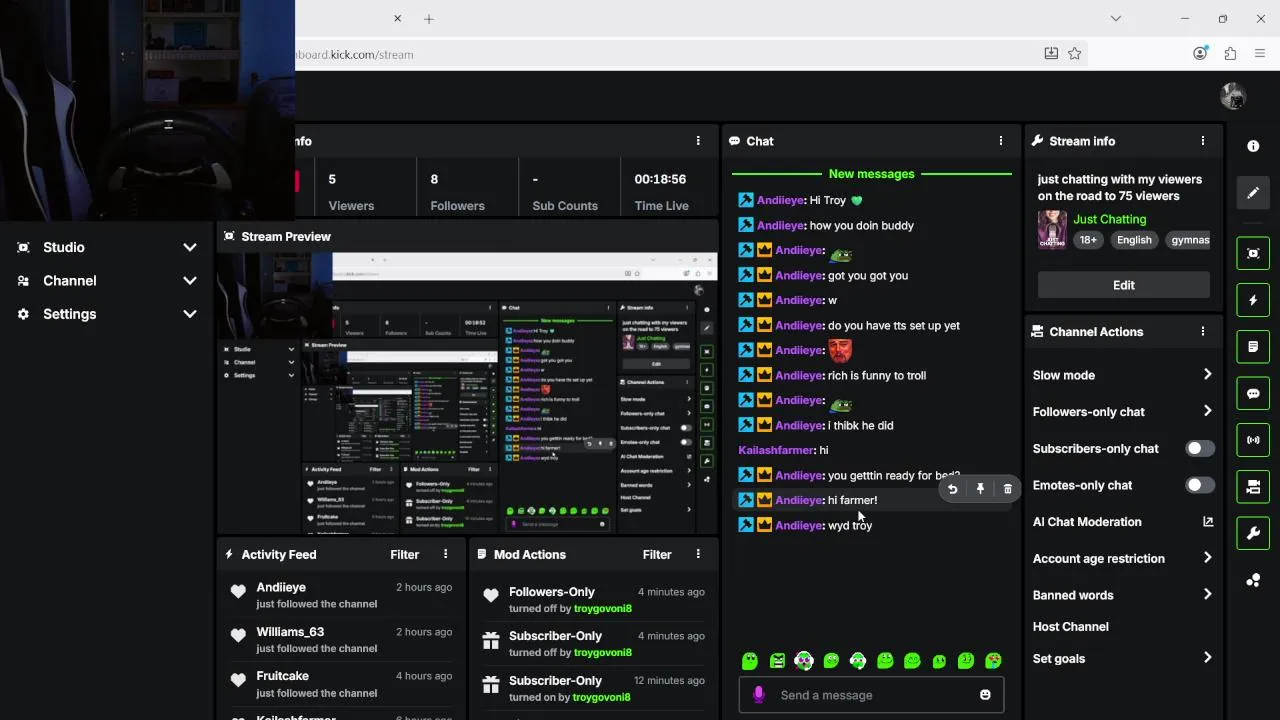Click the New messages banner in chat
The width and height of the screenshot is (1280, 720).
[871, 174]
